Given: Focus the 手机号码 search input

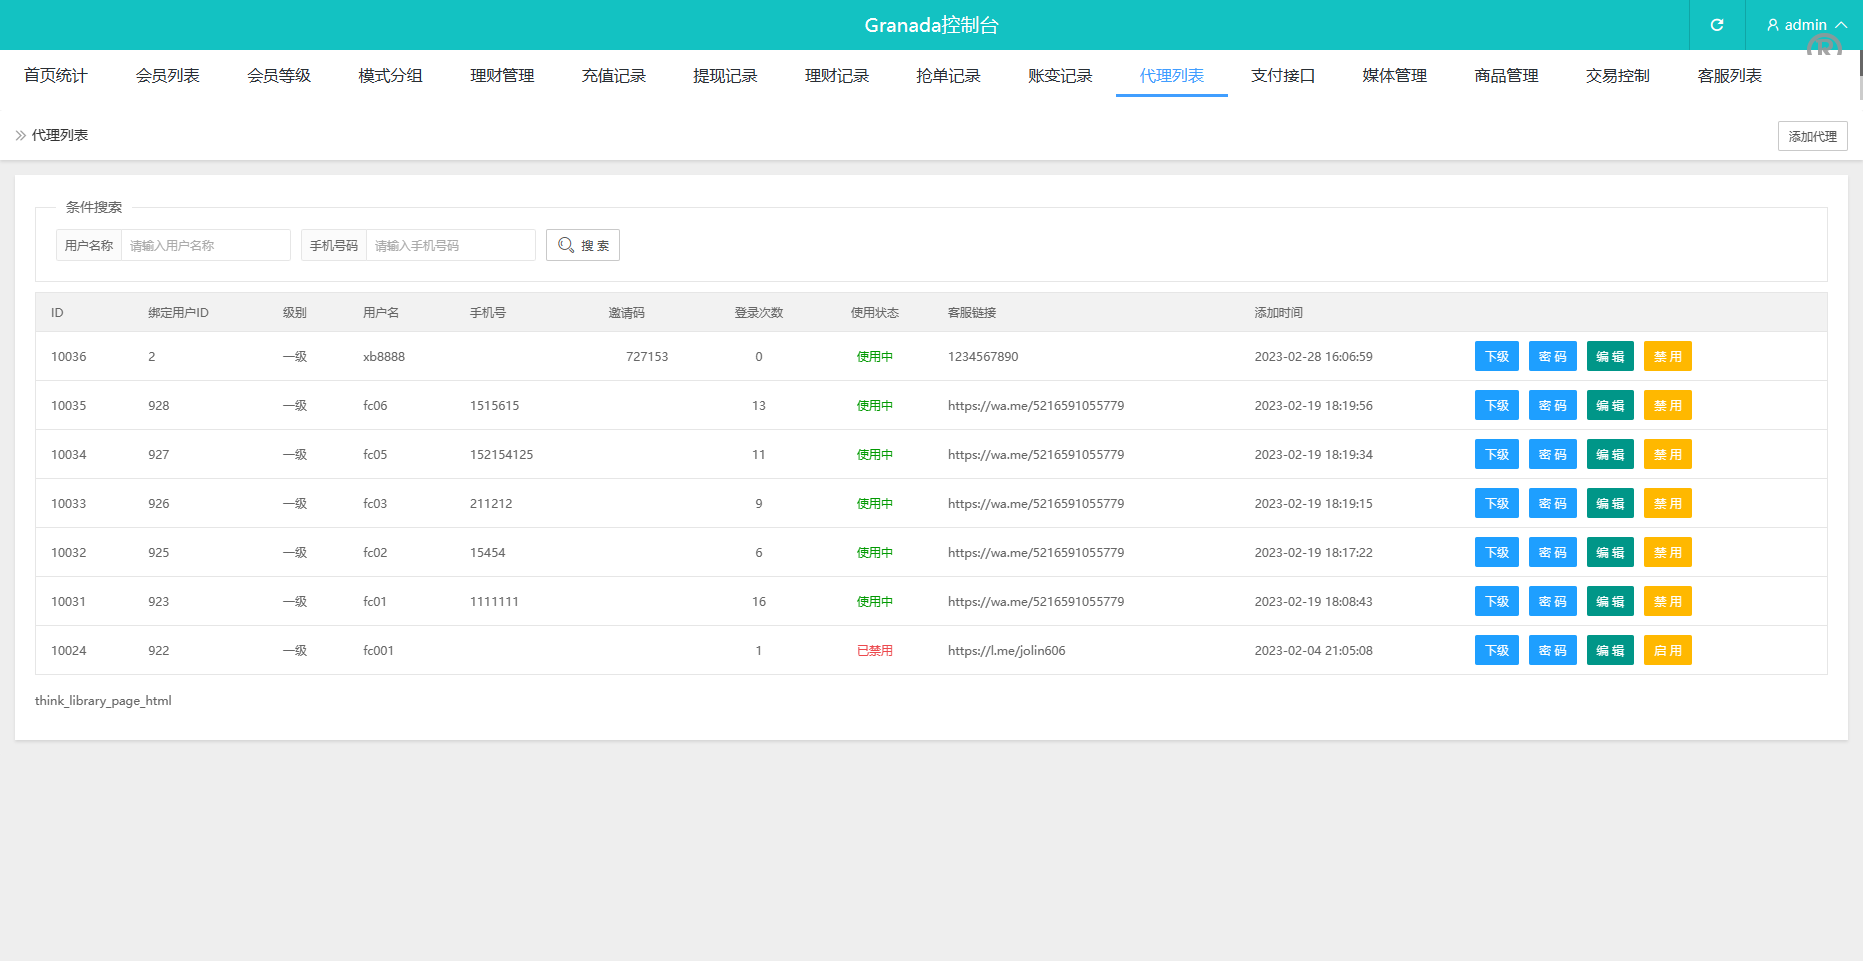Looking at the screenshot, I should (450, 245).
